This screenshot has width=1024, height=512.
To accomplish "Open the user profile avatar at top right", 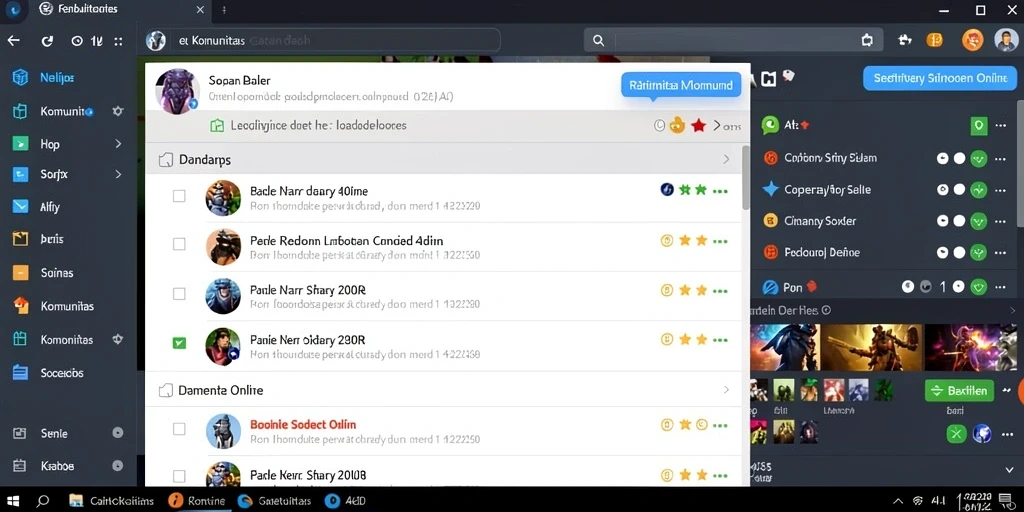I will (1006, 40).
